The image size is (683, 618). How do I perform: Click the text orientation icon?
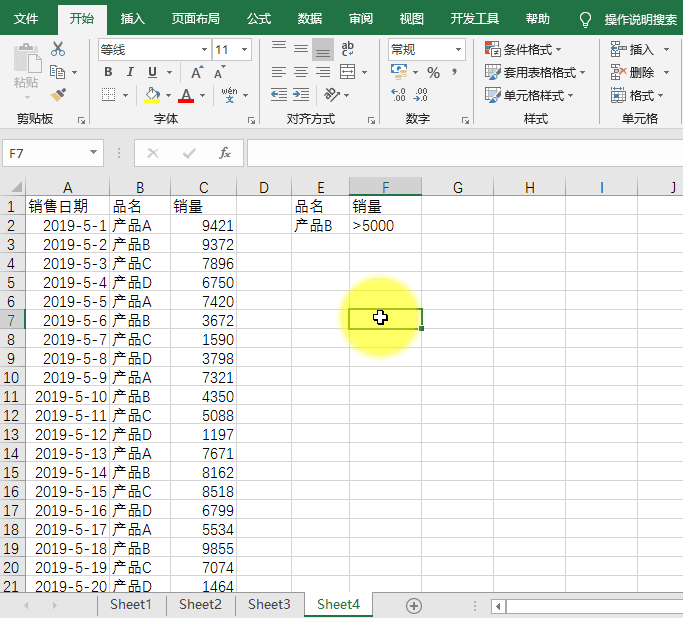pos(332,95)
